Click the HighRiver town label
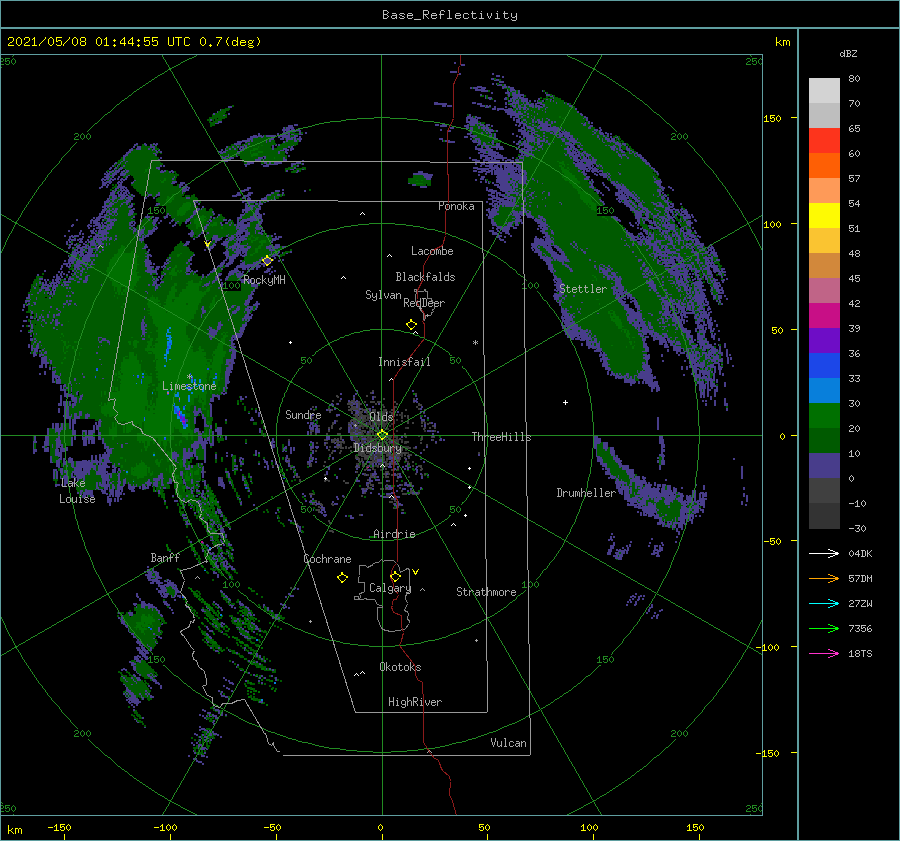Viewport: 900px width, 841px height. click(x=415, y=702)
